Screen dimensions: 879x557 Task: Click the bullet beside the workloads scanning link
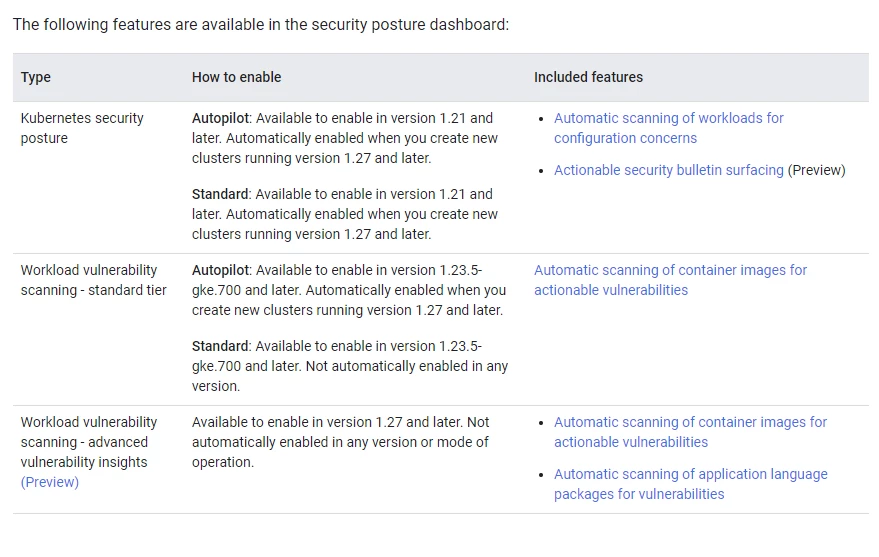point(541,119)
